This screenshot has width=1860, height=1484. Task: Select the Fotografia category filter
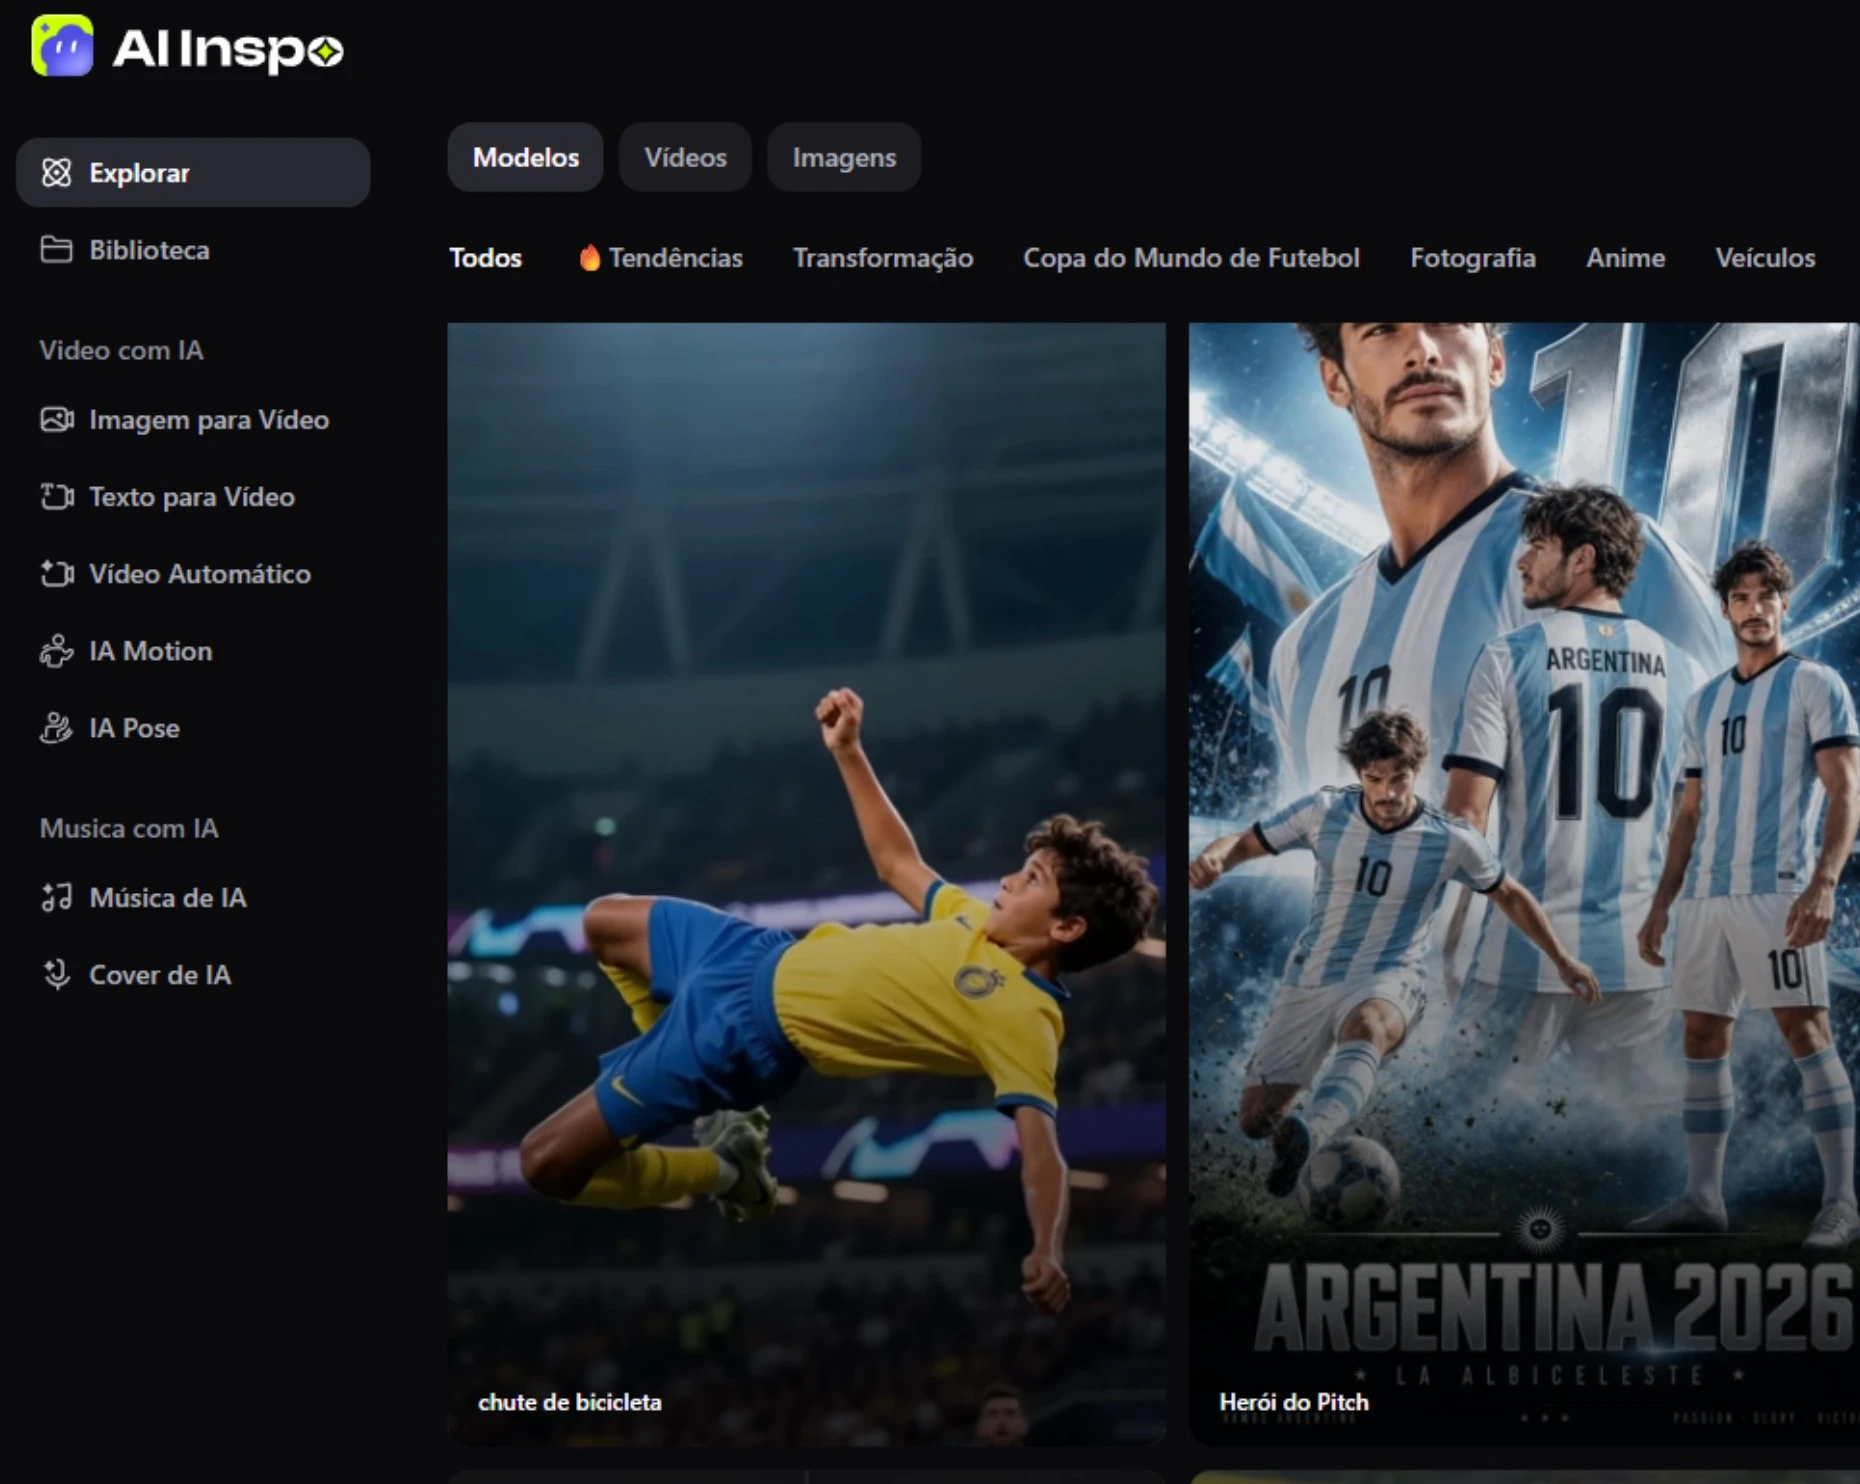click(x=1473, y=258)
